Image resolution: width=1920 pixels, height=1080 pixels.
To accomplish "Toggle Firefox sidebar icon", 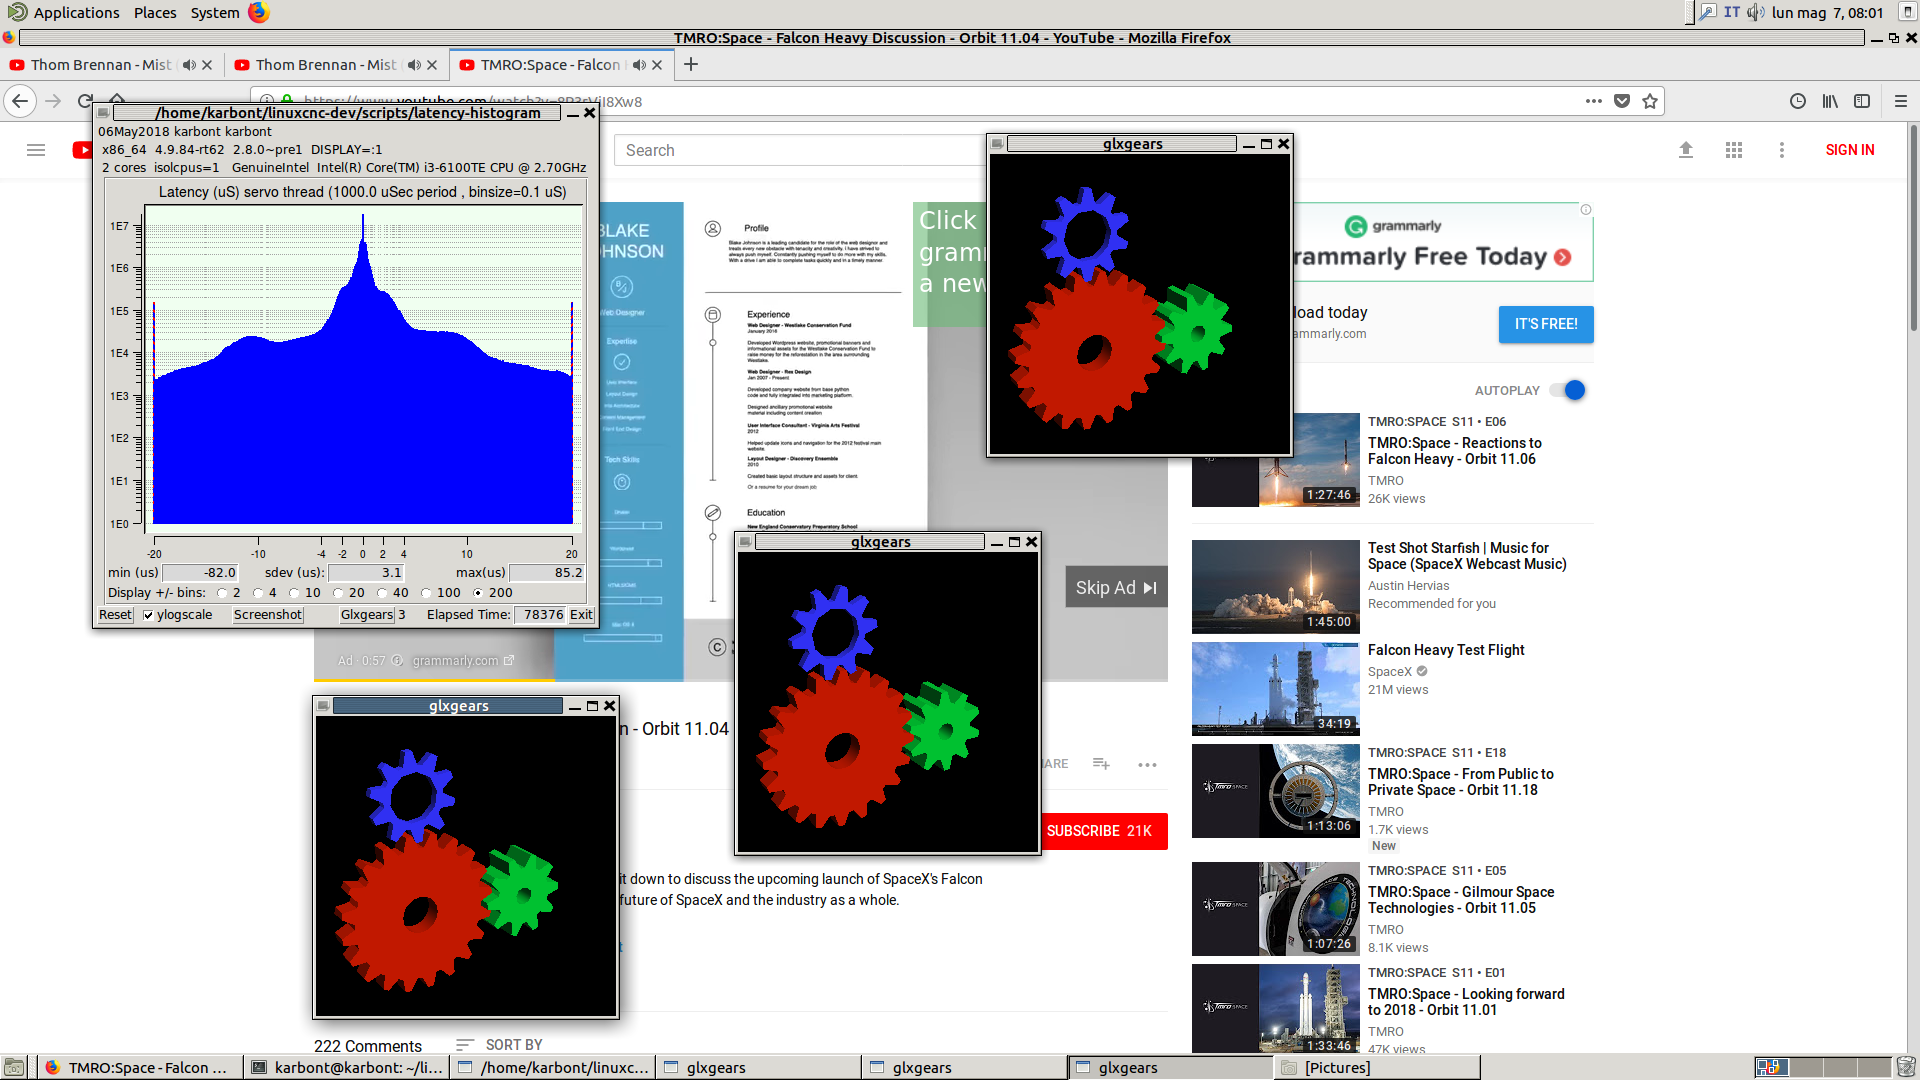I will pyautogui.click(x=1862, y=101).
